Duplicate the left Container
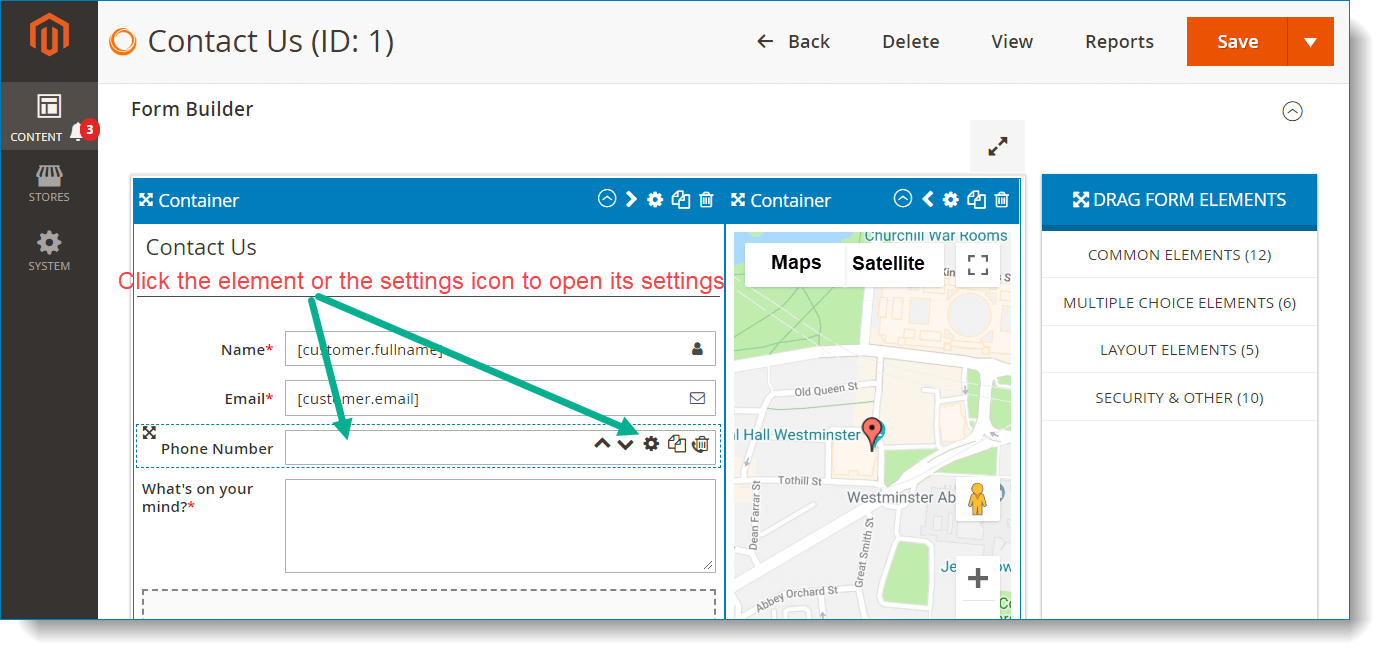1390x660 pixels. 681,199
